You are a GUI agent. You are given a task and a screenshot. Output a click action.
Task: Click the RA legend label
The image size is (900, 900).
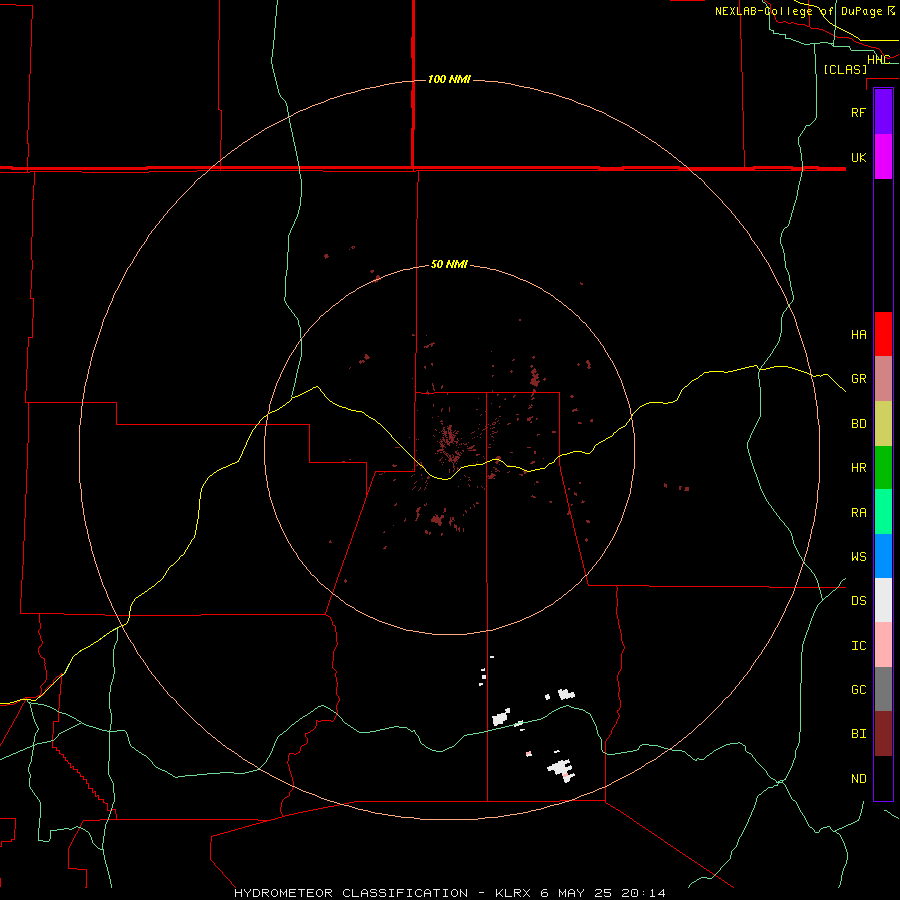[858, 513]
